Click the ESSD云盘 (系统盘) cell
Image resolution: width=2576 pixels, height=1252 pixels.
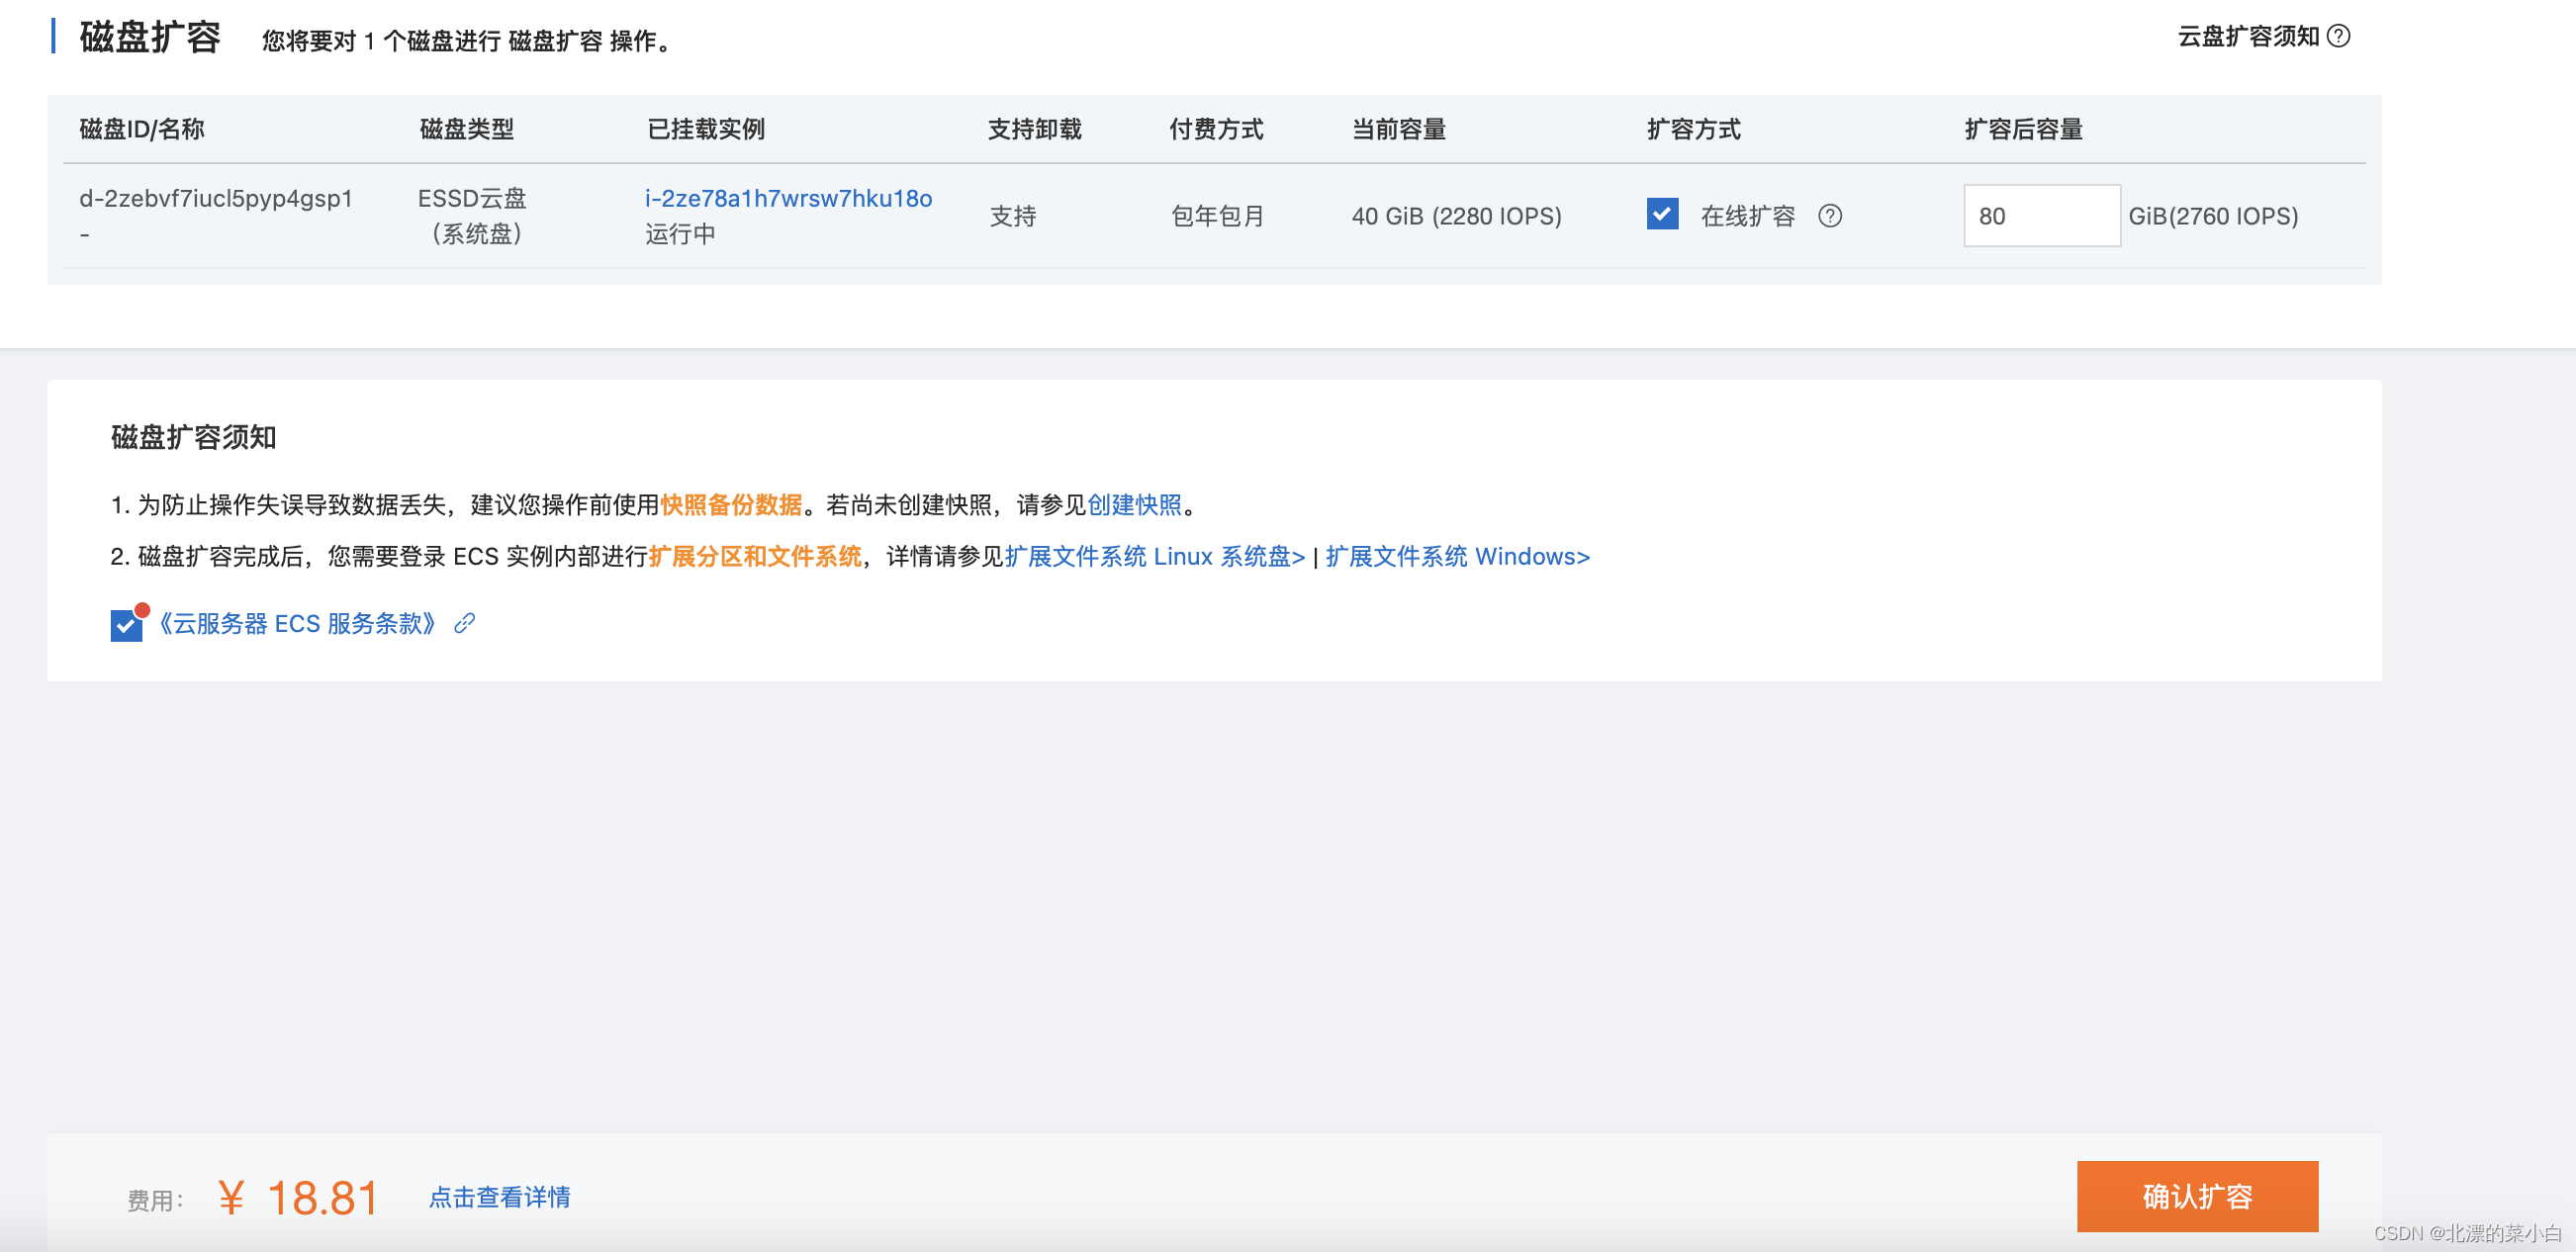(x=474, y=216)
